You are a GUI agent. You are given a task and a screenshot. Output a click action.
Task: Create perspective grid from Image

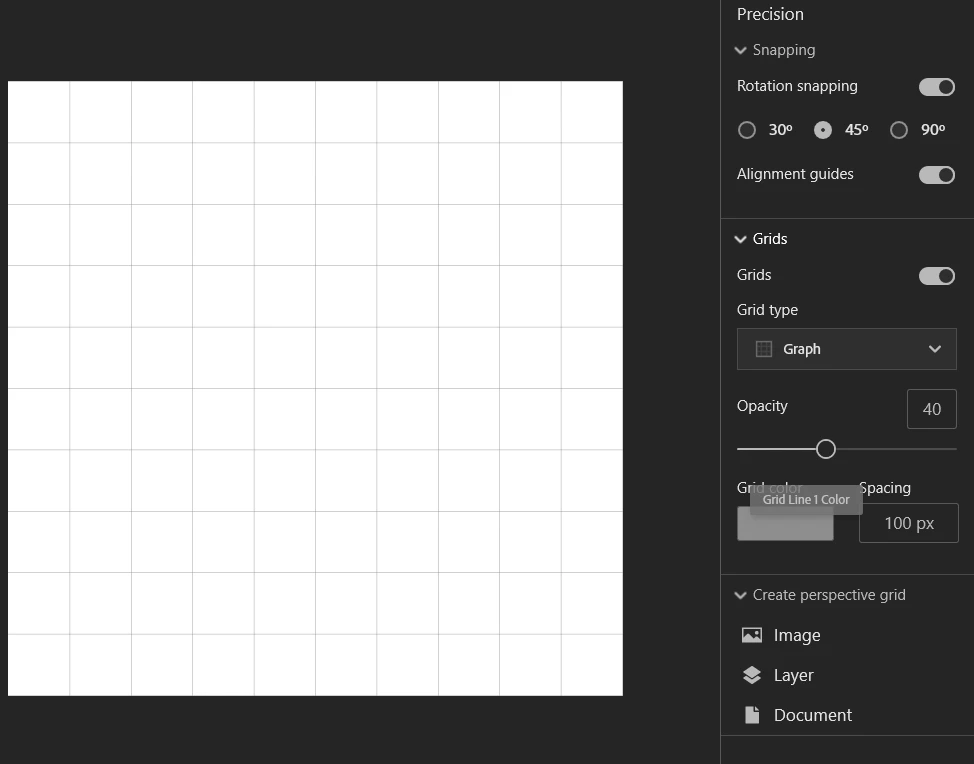(797, 635)
